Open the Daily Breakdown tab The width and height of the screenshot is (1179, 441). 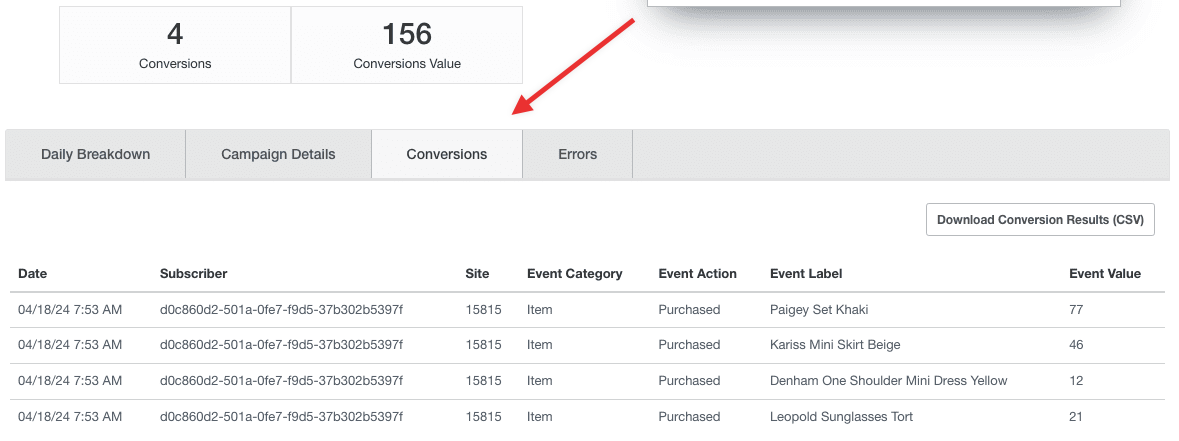coord(95,154)
